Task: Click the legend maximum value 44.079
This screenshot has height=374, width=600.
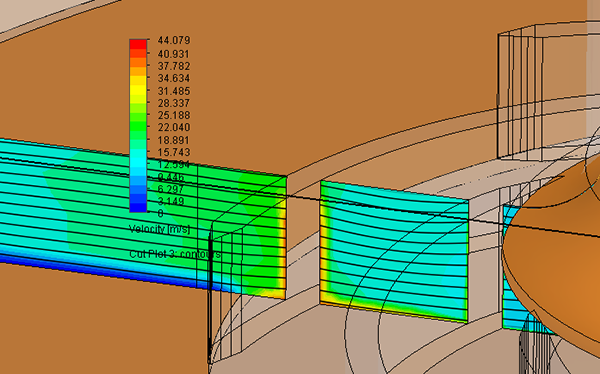Action: [x=174, y=40]
